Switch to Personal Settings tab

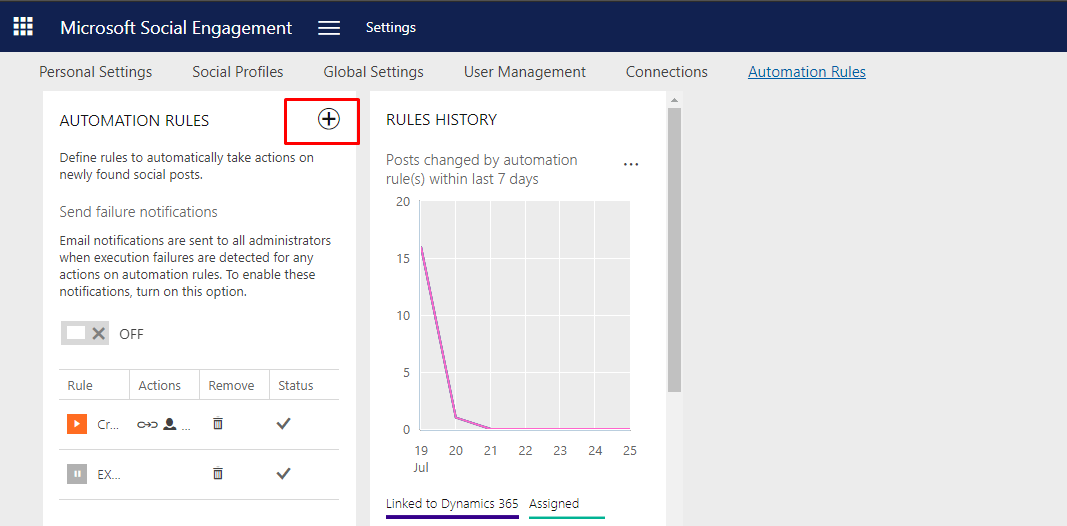tap(96, 72)
